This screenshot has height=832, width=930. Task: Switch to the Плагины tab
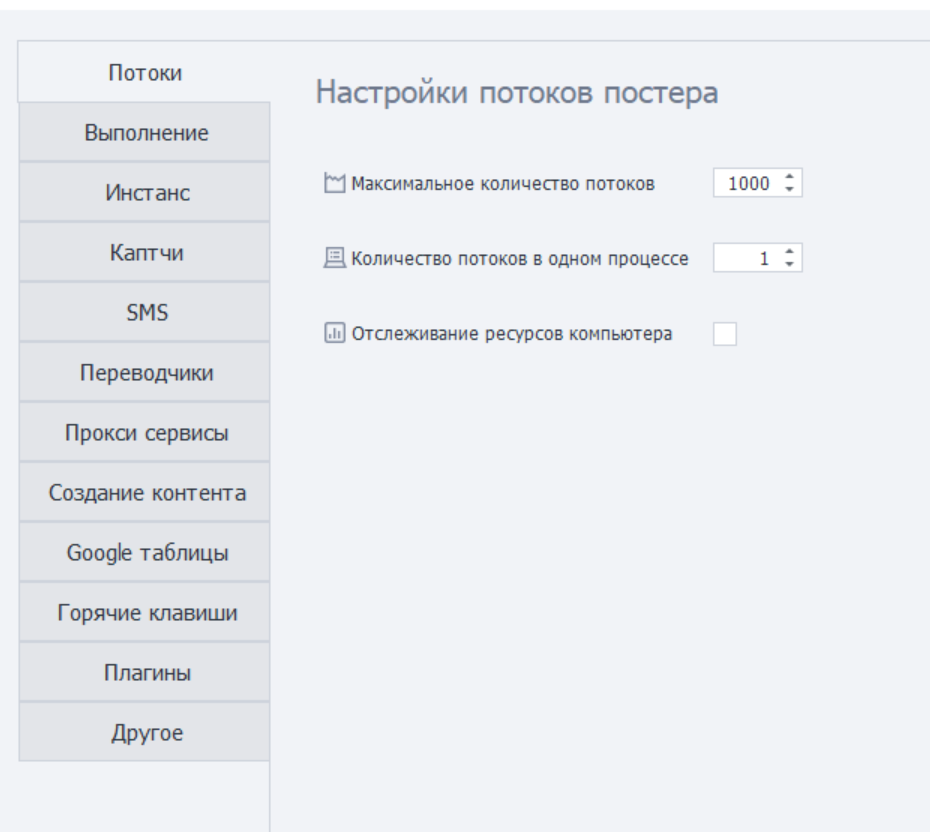point(145,672)
